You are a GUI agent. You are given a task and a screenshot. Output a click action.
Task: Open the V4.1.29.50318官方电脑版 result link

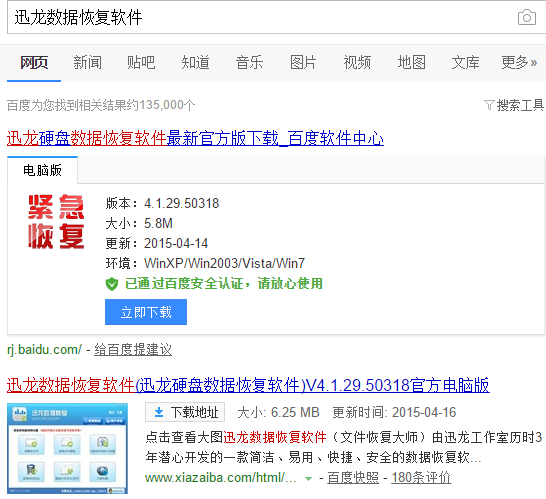[248, 385]
